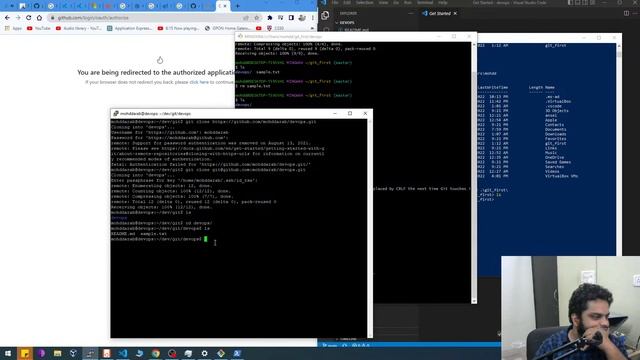Reload the GitHub authorize page

point(29,18)
